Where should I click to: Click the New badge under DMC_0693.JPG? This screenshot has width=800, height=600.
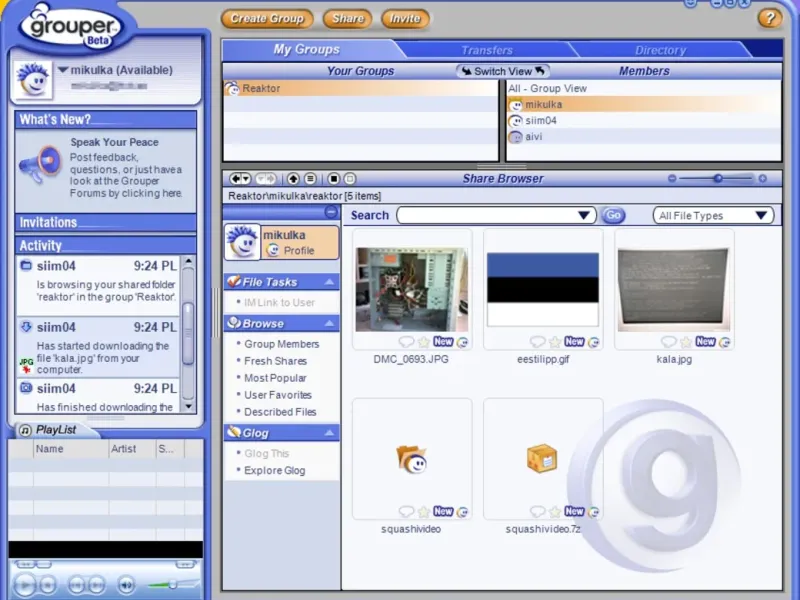click(443, 341)
